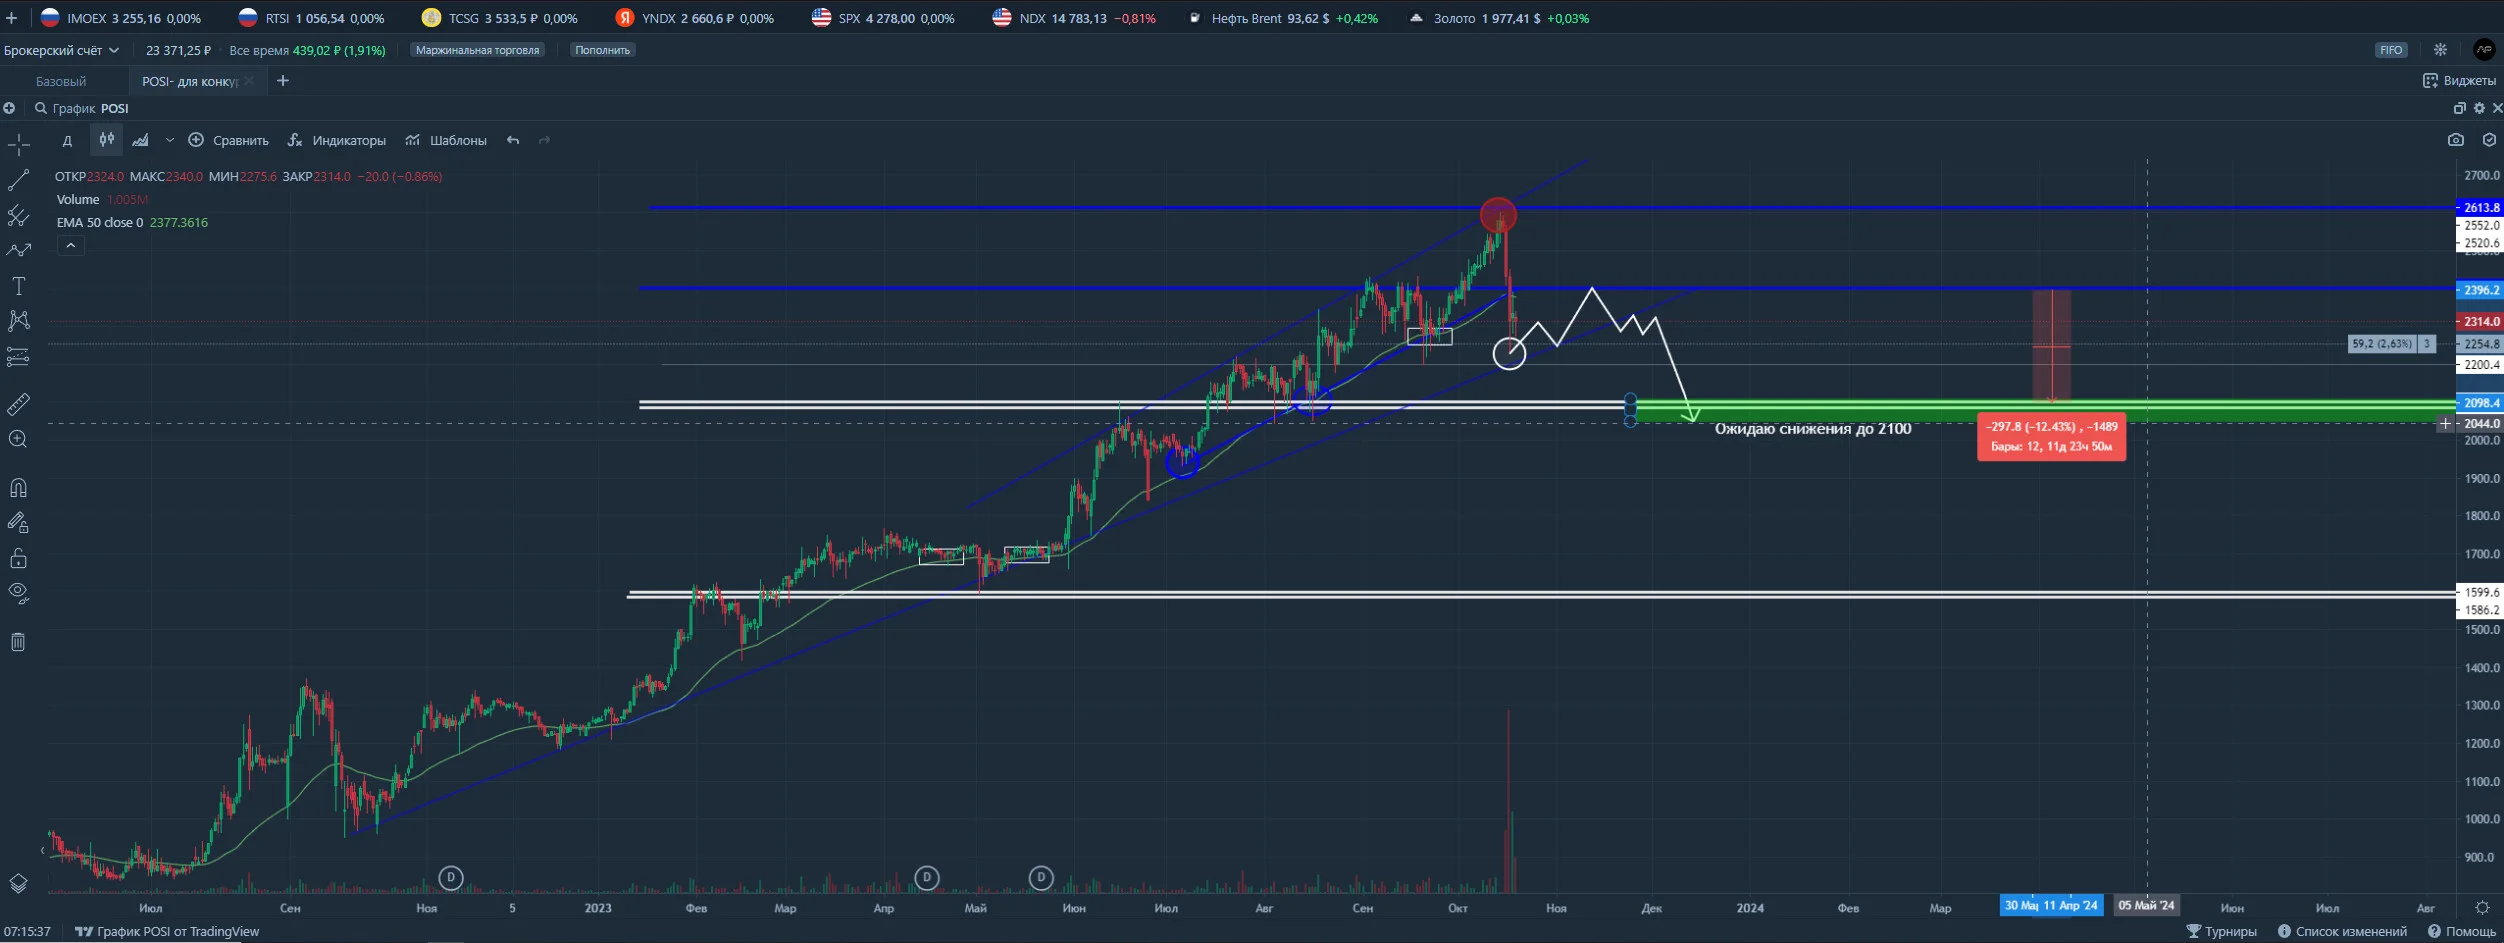Select the POSI- для конкурса tab
The width and height of the screenshot is (2504, 943).
(189, 81)
